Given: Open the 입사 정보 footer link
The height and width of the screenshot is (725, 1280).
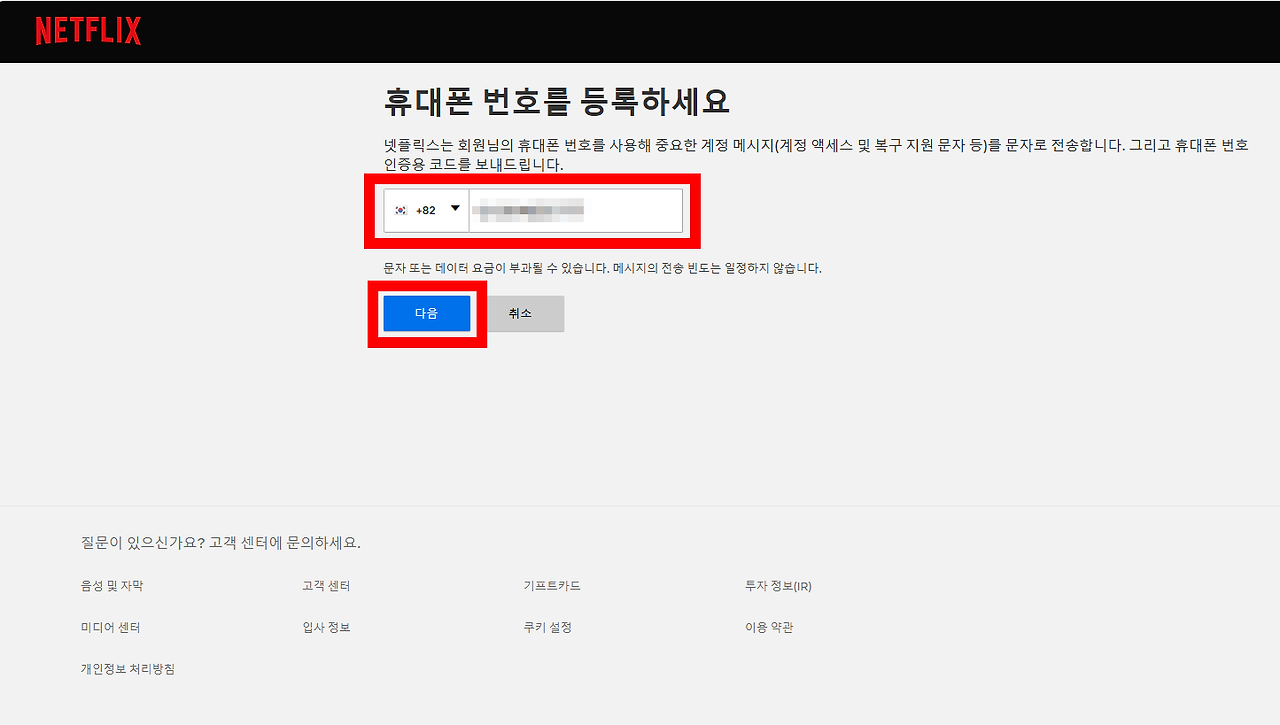Looking at the screenshot, I should coord(324,627).
